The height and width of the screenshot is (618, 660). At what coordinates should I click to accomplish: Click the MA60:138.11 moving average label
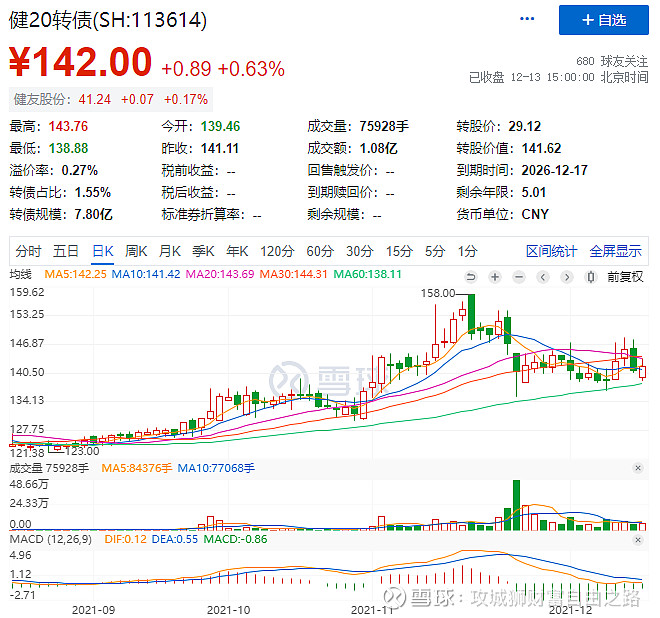point(367,274)
